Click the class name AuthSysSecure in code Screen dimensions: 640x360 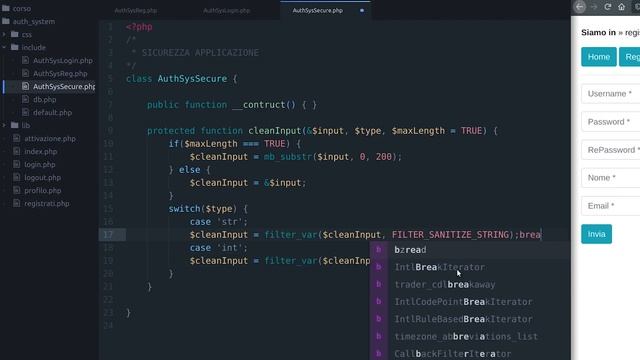192,79
